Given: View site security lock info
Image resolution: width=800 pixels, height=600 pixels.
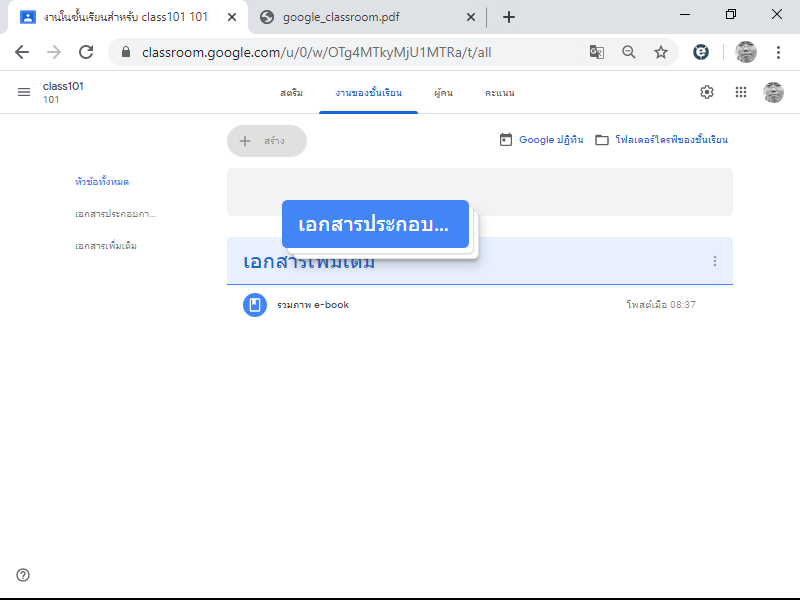Looking at the screenshot, I should click(126, 52).
